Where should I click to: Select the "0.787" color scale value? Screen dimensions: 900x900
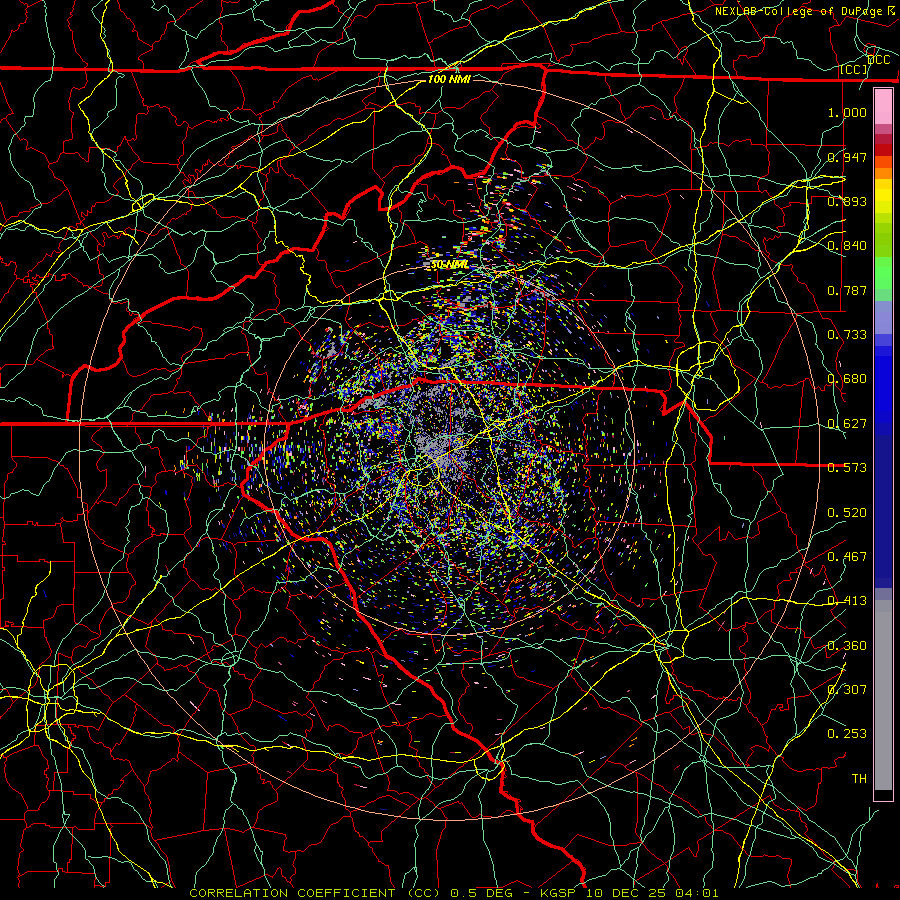(x=847, y=290)
